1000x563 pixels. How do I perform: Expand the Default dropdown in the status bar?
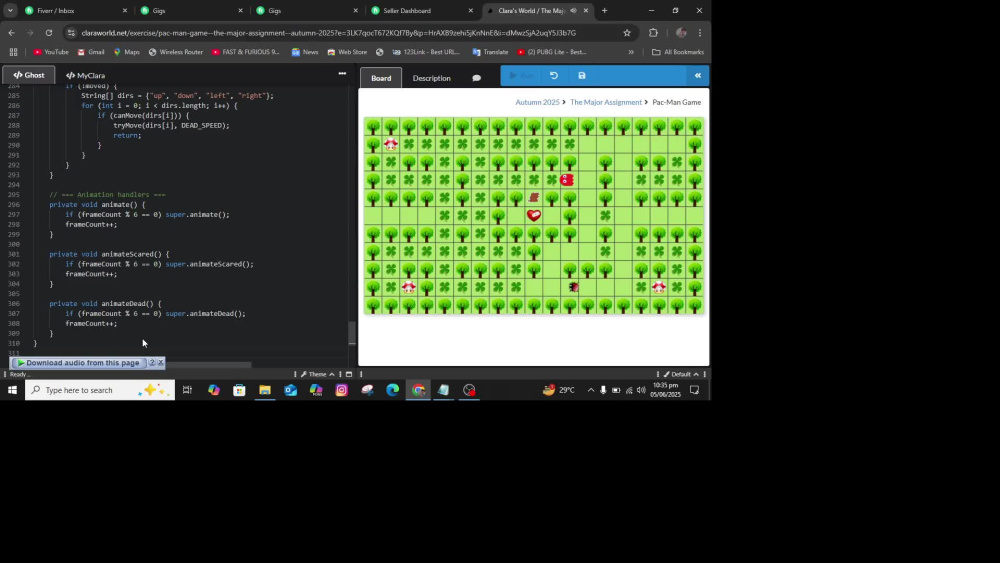pyautogui.click(x=681, y=374)
